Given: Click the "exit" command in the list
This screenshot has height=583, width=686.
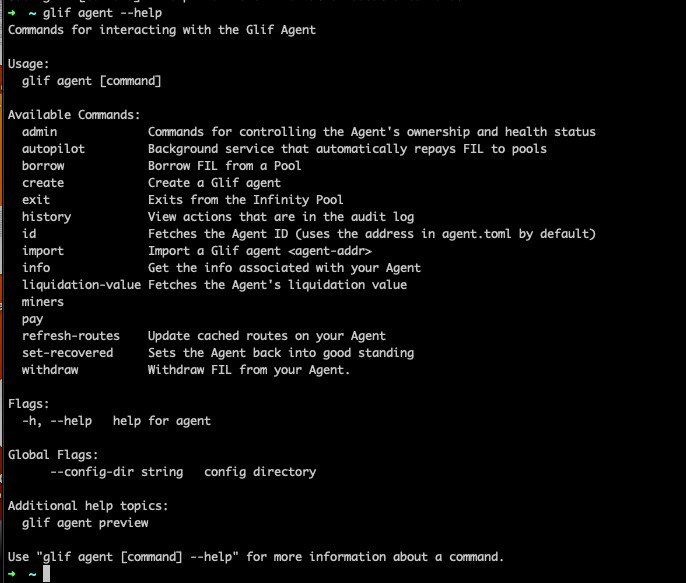Looking at the screenshot, I should (36, 200).
